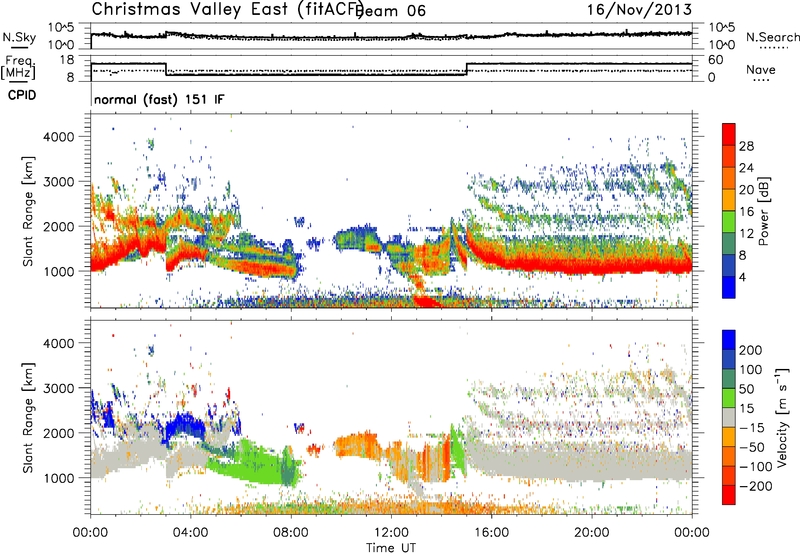Click the "50" velocity colorbar tick
Screen dimensions: 800x554
point(747,389)
